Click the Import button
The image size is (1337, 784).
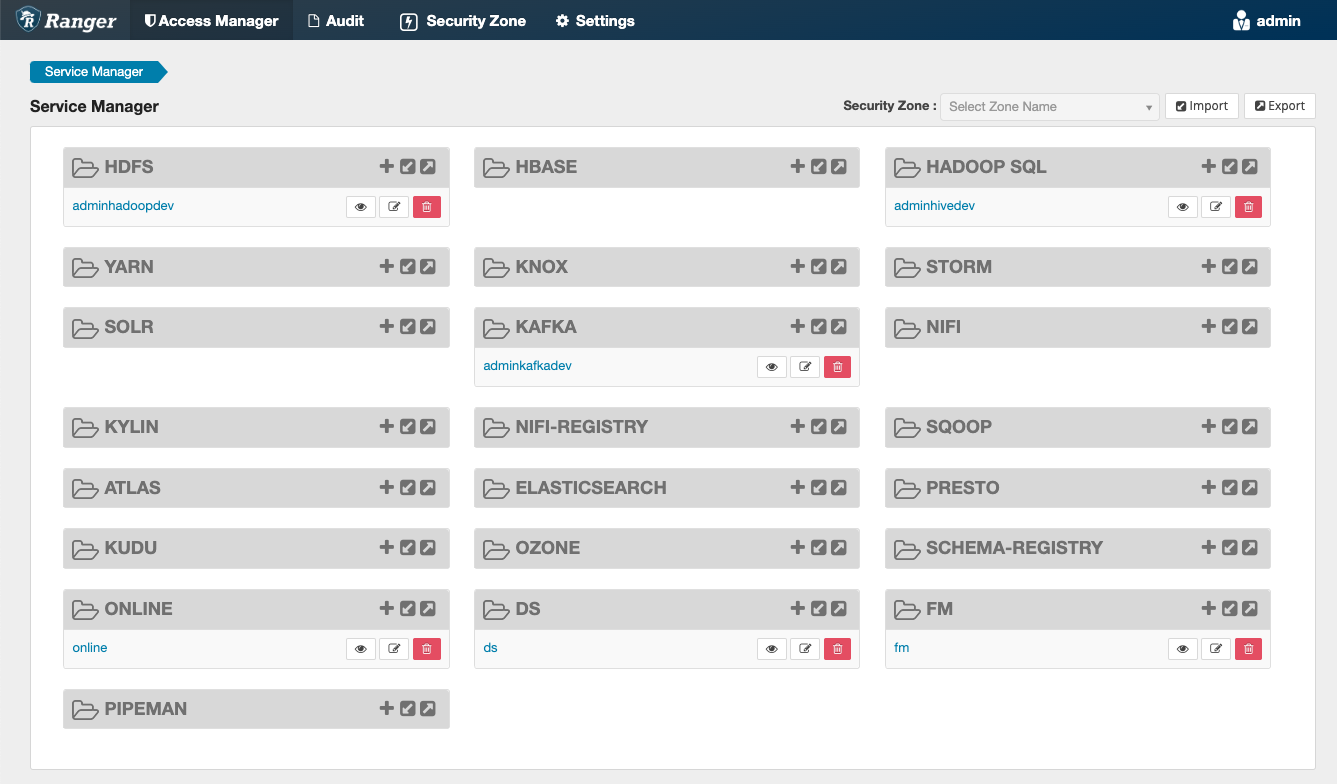click(x=1202, y=106)
